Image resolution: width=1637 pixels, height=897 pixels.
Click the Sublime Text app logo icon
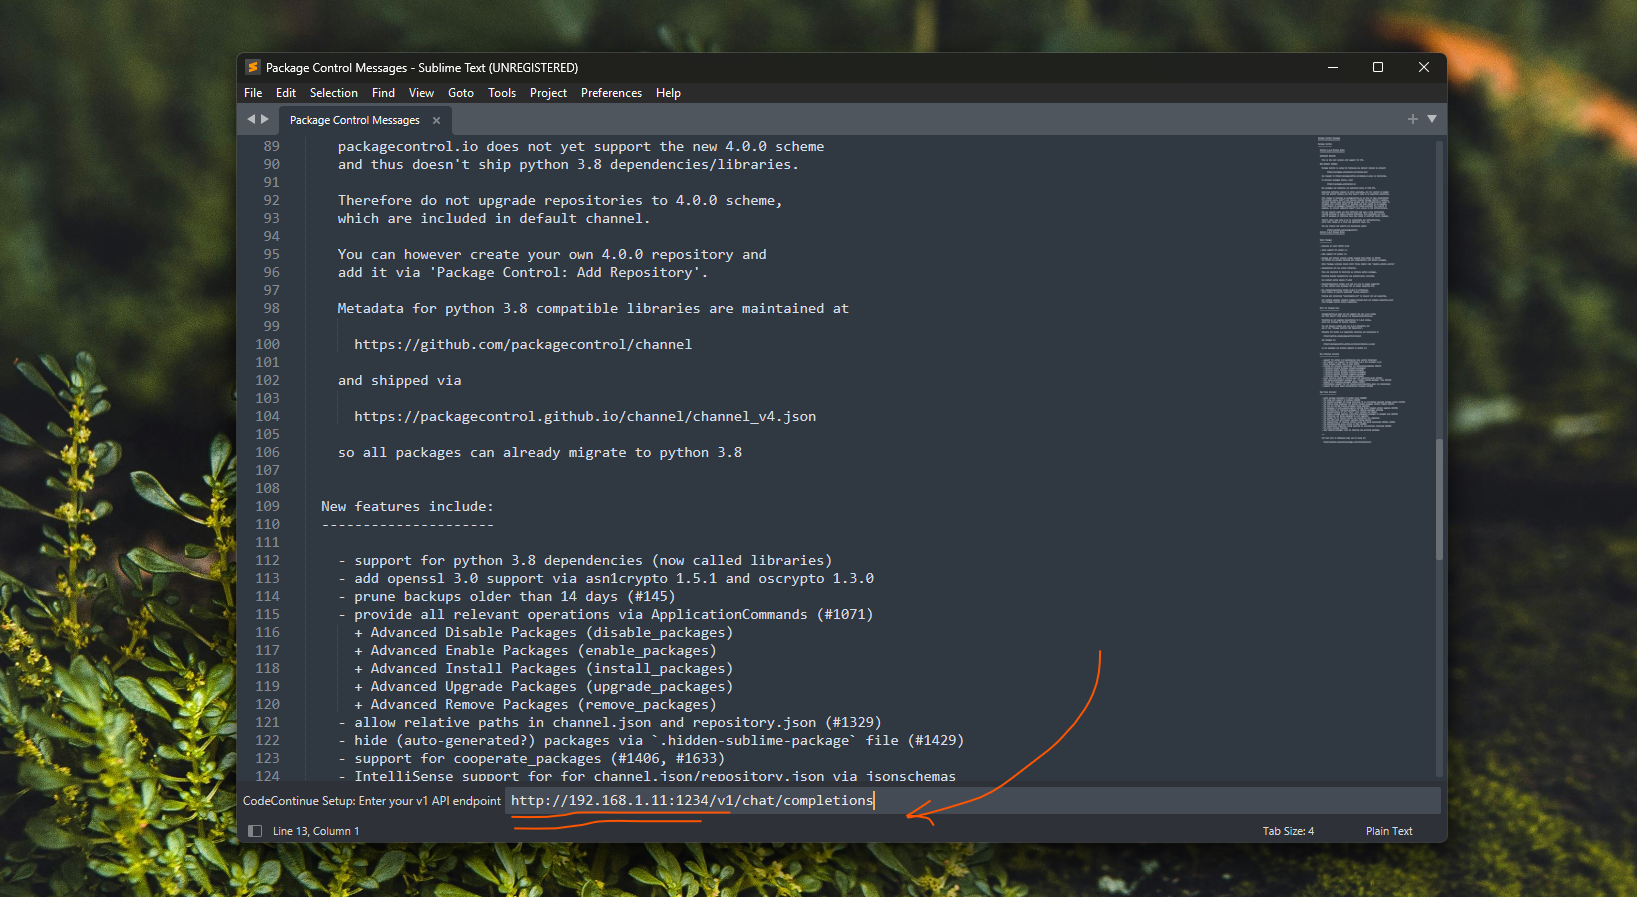(253, 67)
